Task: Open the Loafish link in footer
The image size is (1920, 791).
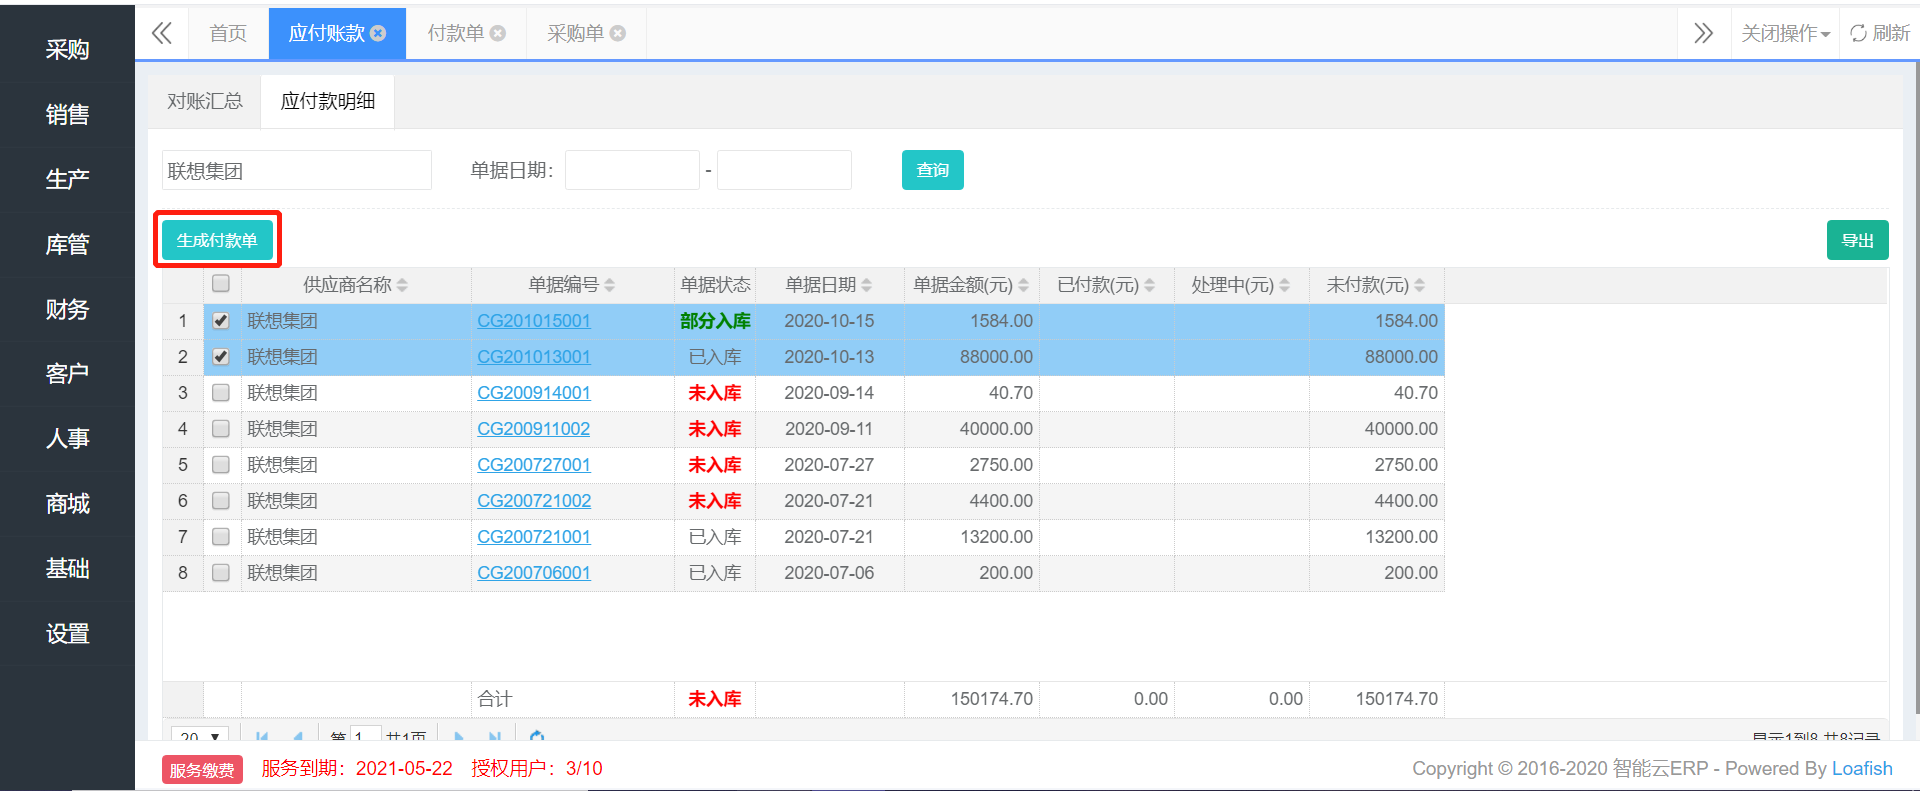Action: pyautogui.click(x=1862, y=768)
